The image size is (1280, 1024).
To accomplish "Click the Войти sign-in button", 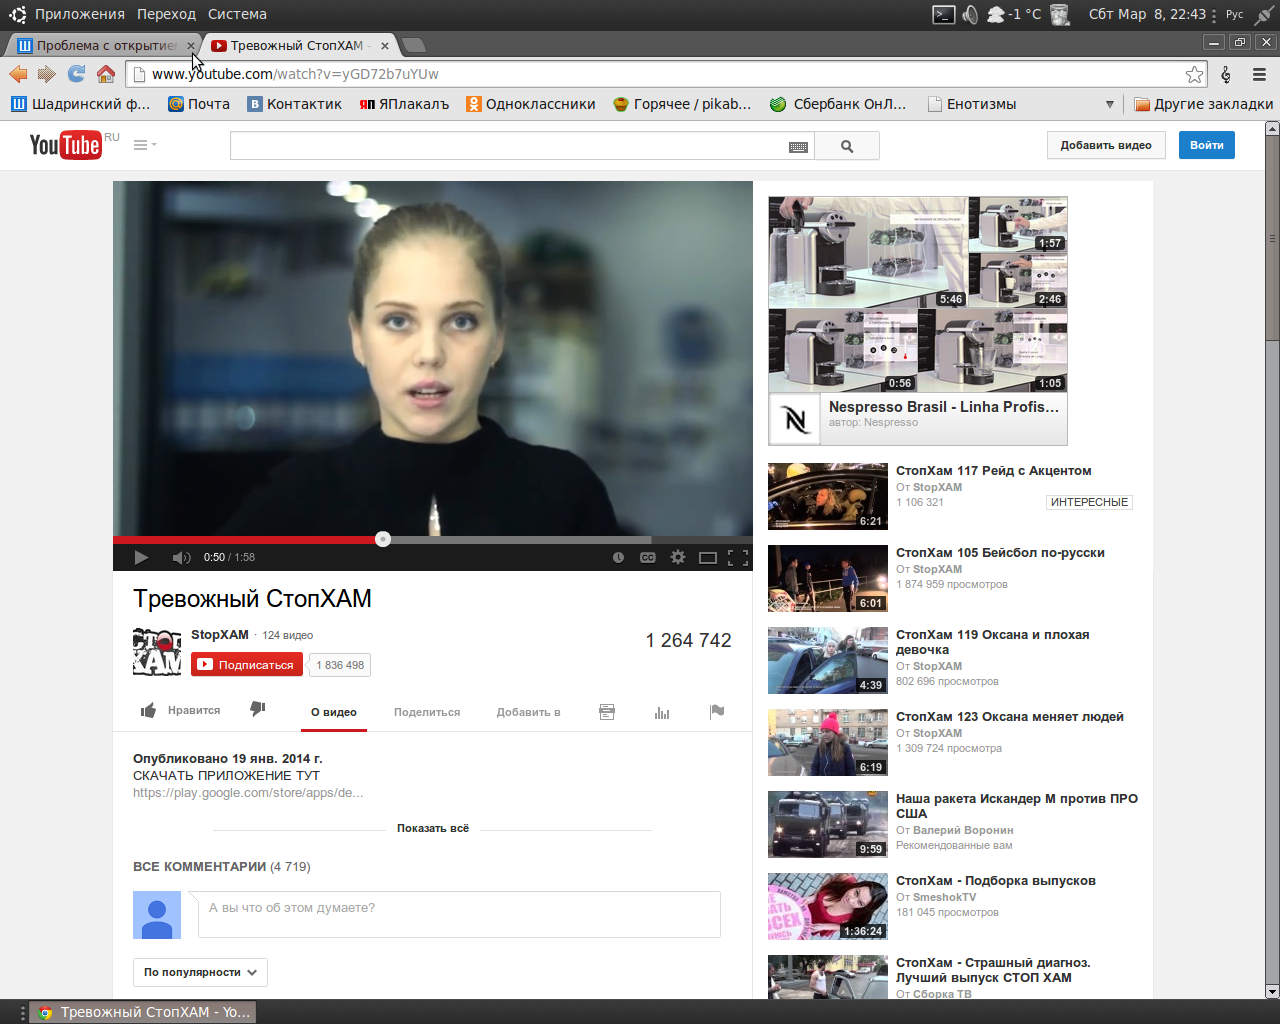I will (x=1207, y=145).
